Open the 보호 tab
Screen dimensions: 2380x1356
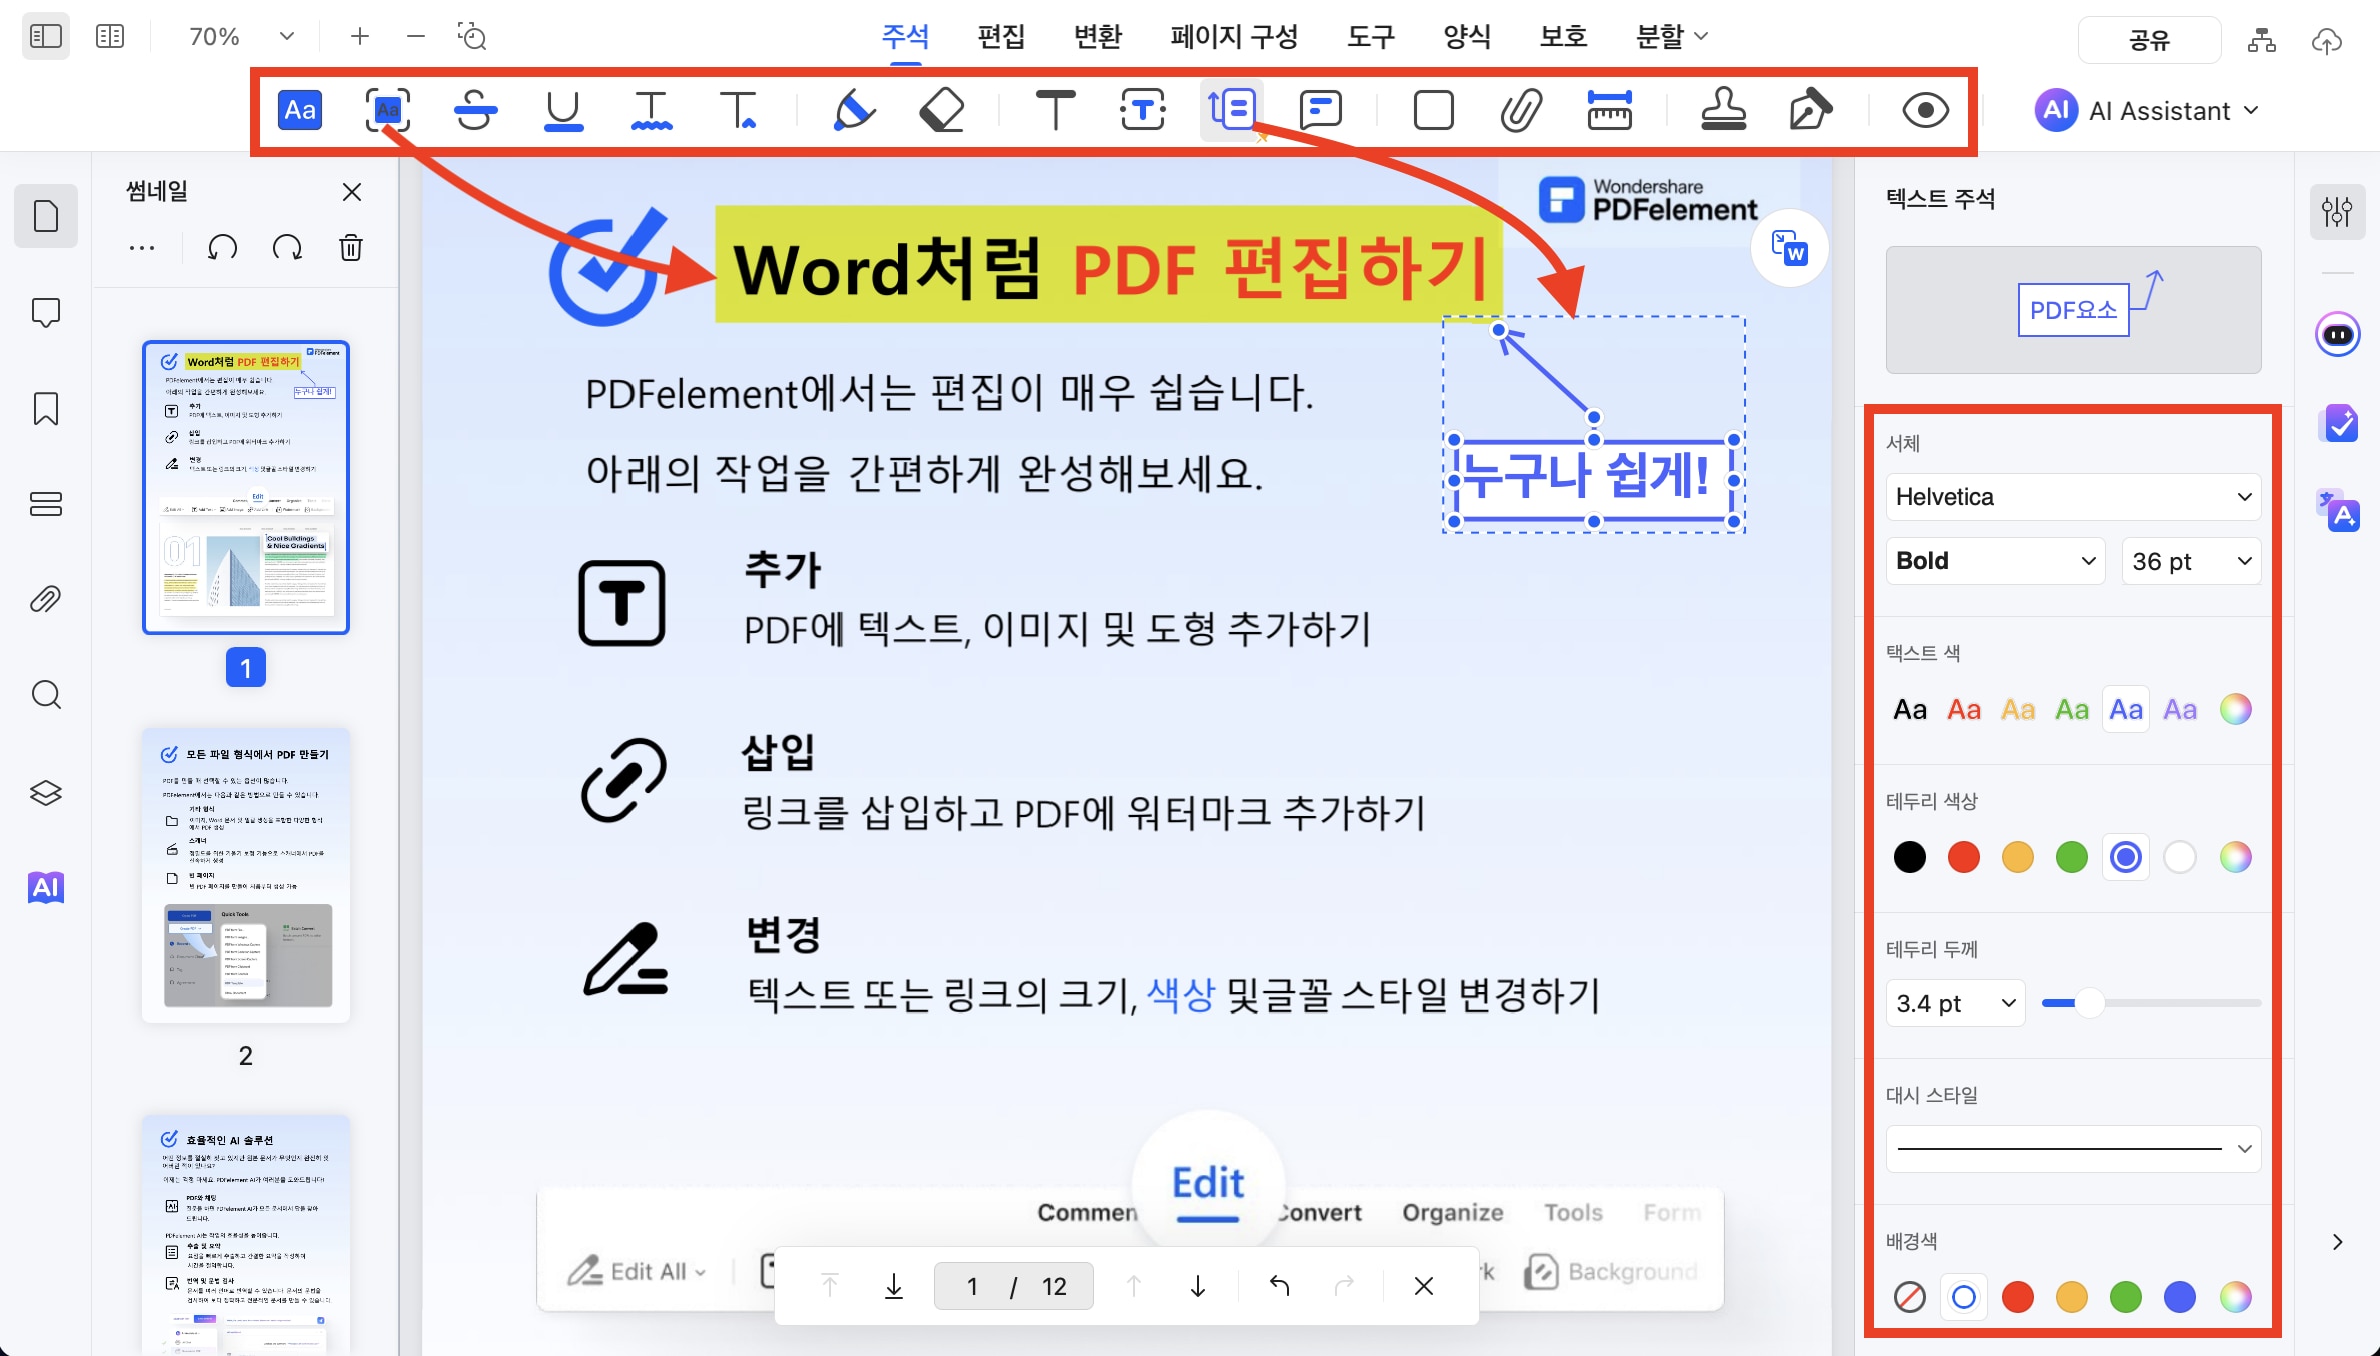1562,37
